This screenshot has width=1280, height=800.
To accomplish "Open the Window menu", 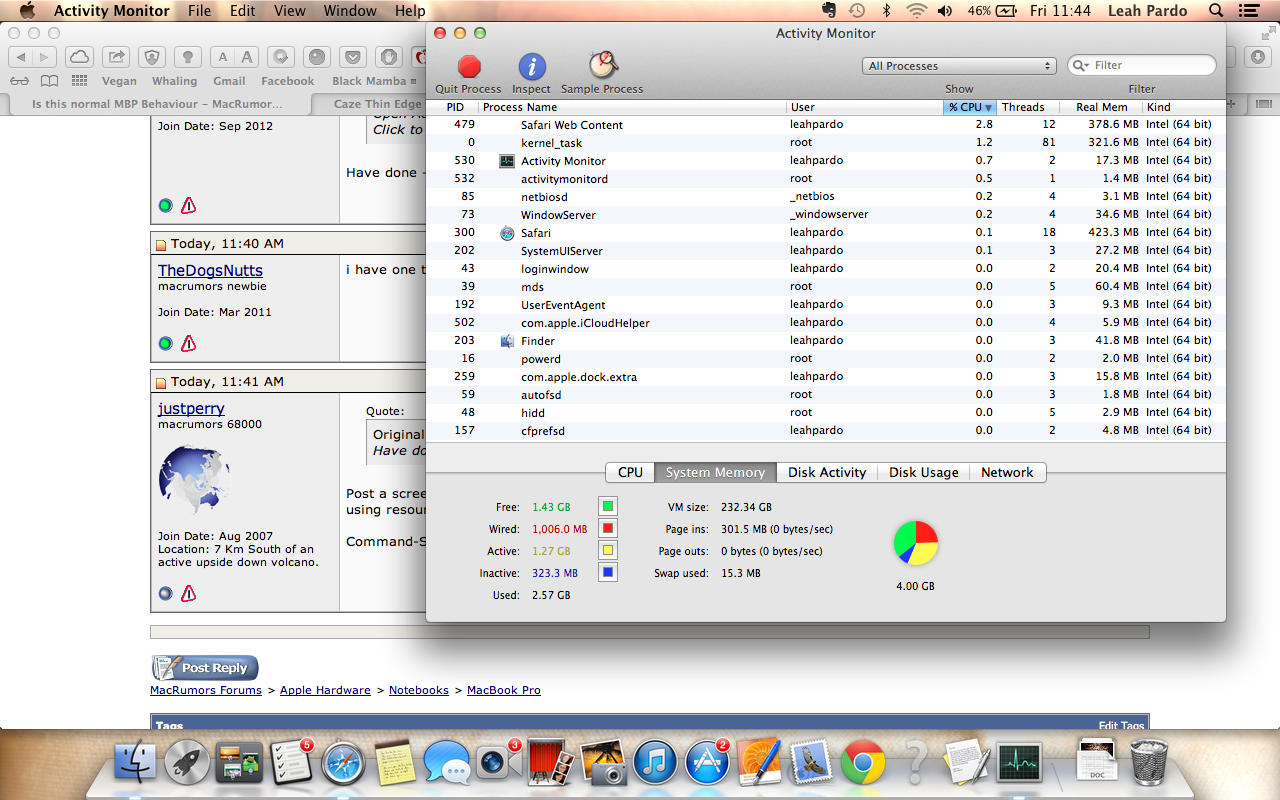I will coord(350,11).
